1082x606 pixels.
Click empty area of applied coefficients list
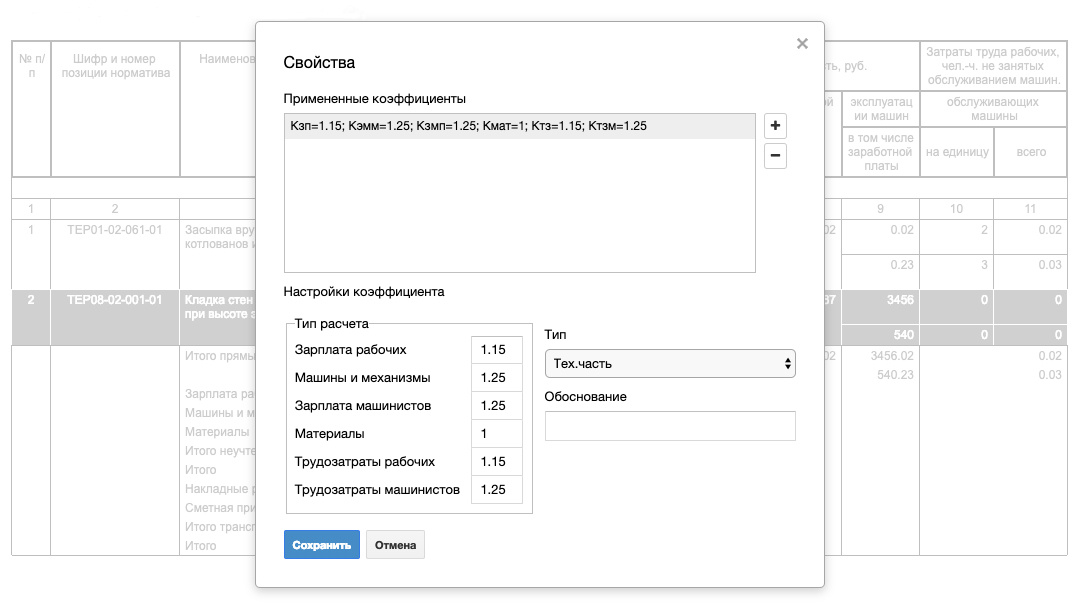pyautogui.click(x=519, y=210)
